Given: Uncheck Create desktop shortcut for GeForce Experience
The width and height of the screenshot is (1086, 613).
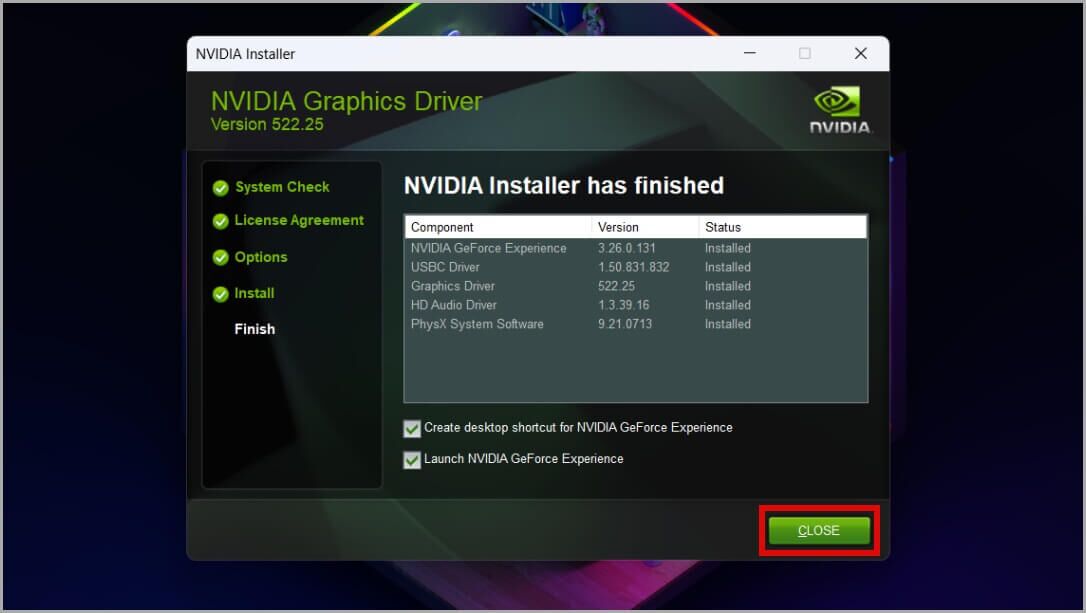Looking at the screenshot, I should (412, 429).
